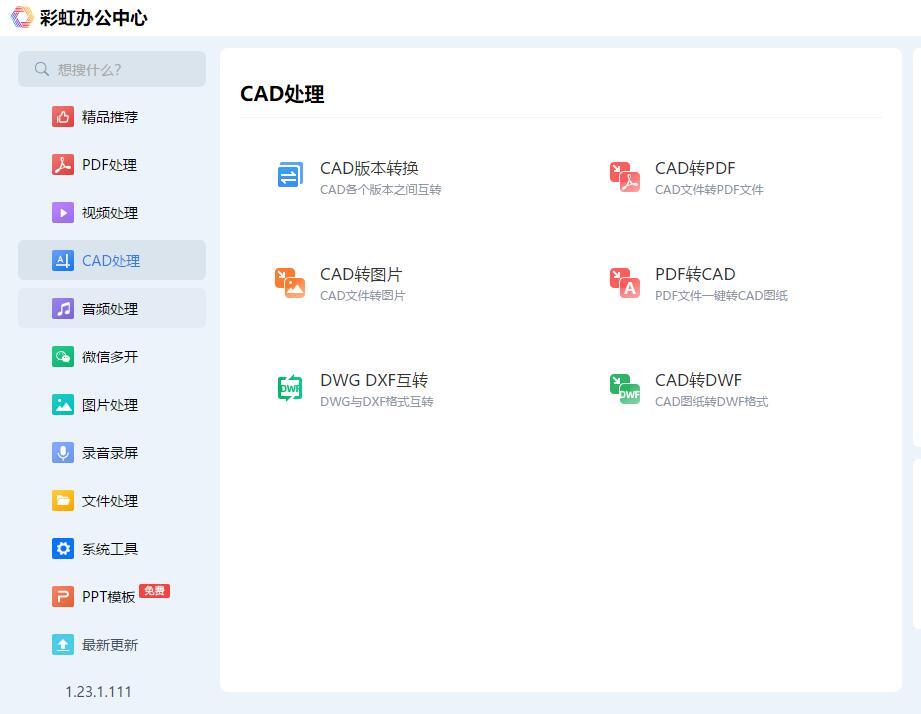This screenshot has width=921, height=714.
Task: Open the CAD转图片 tool title
Action: click(361, 274)
